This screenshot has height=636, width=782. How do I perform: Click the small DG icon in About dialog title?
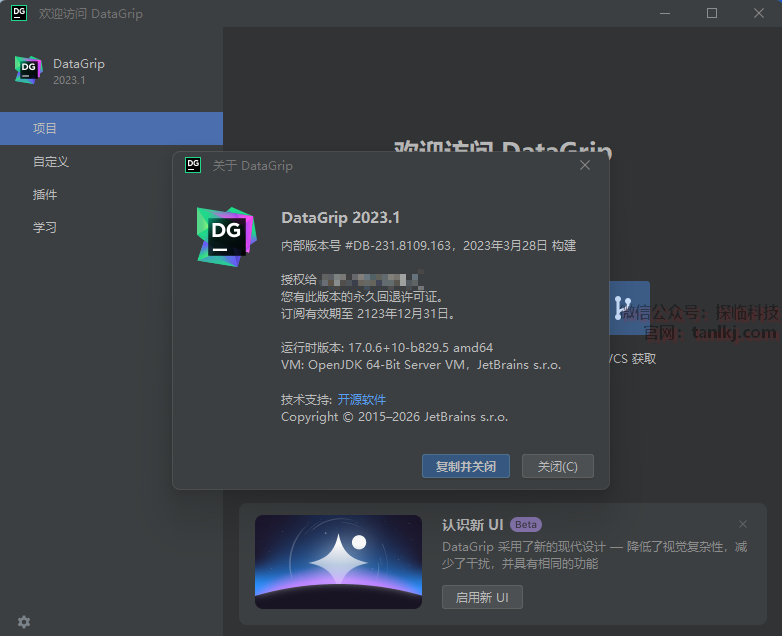194,165
